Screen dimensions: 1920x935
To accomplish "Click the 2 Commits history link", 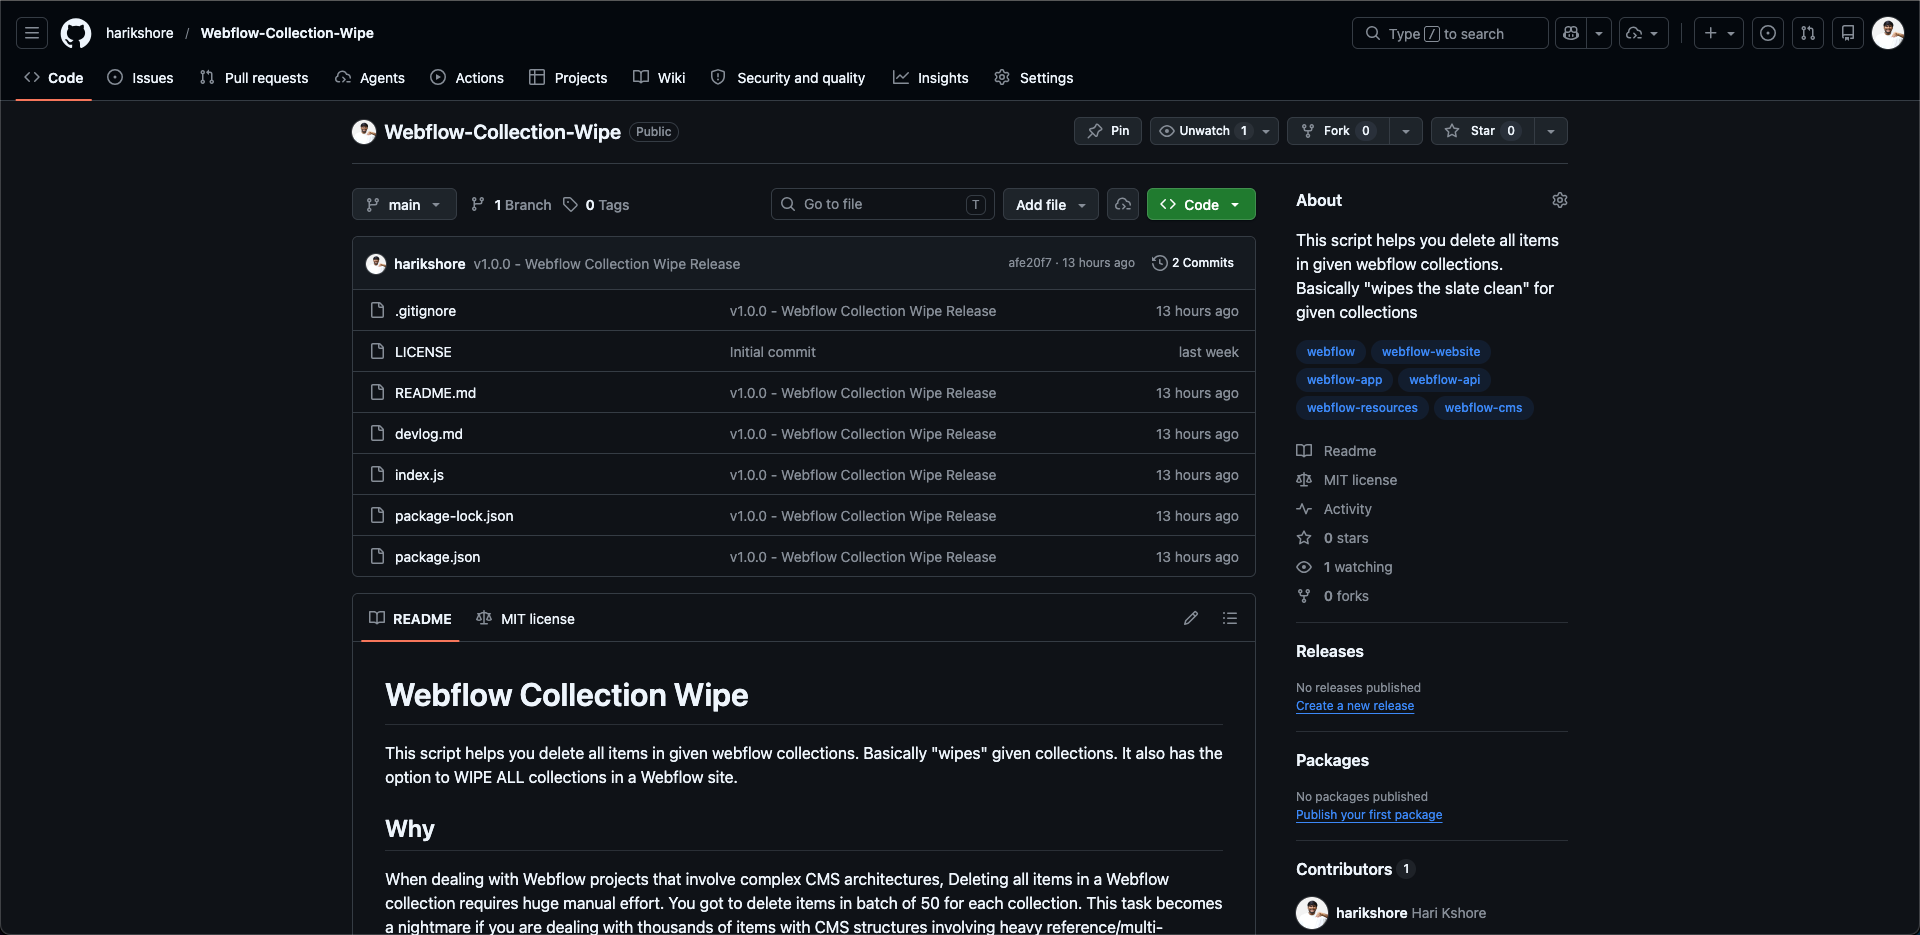I will click(x=1193, y=263).
